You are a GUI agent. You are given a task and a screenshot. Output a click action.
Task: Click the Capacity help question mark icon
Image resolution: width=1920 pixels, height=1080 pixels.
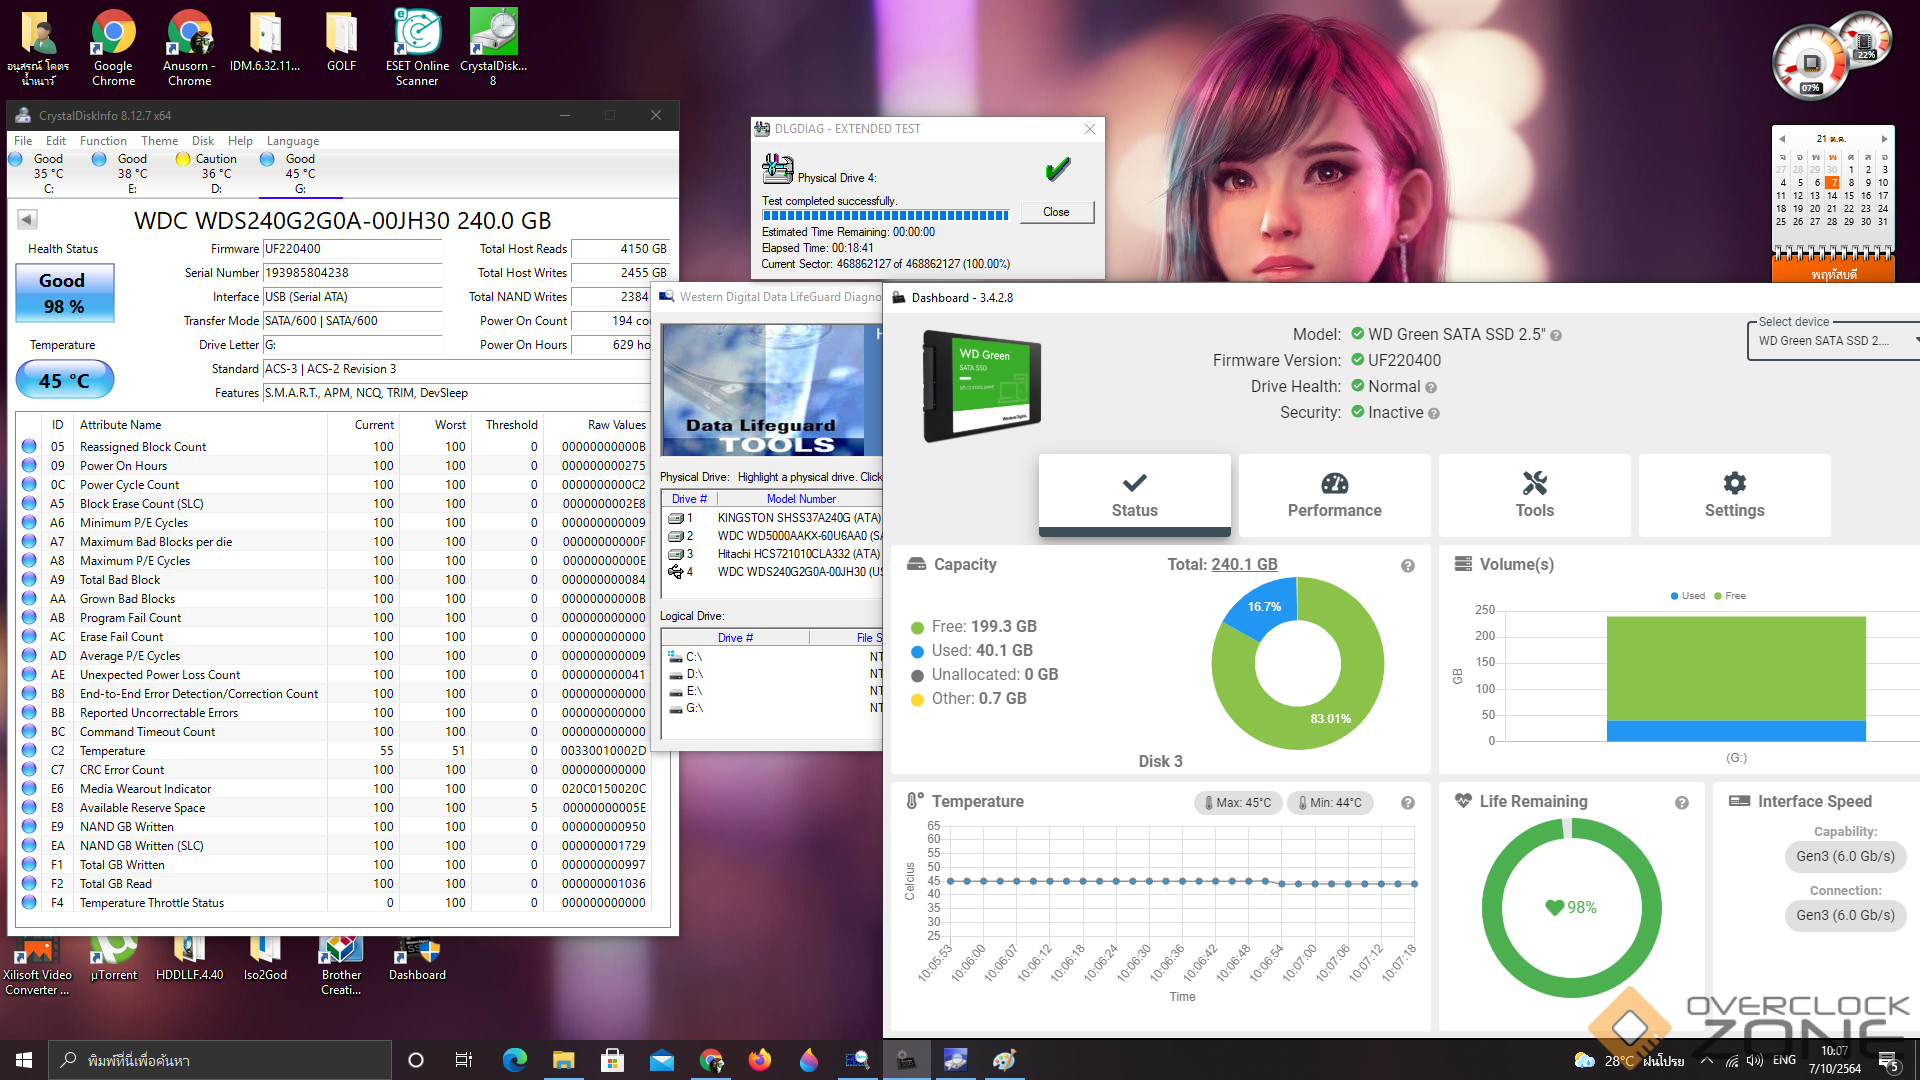[1407, 566]
